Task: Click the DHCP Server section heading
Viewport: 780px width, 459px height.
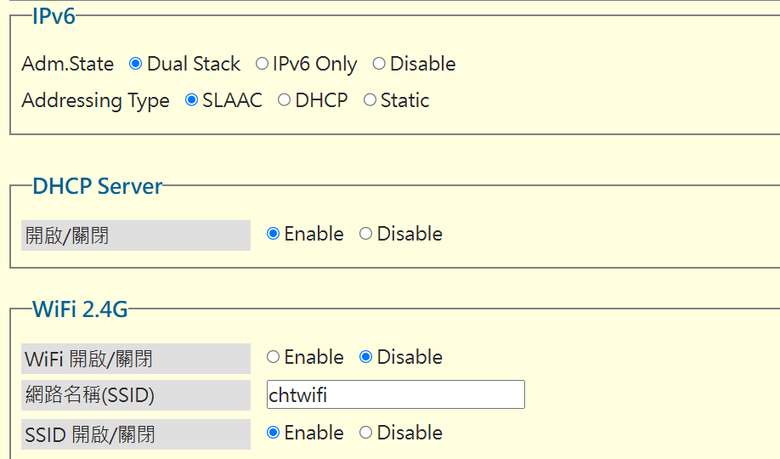Action: 98,186
